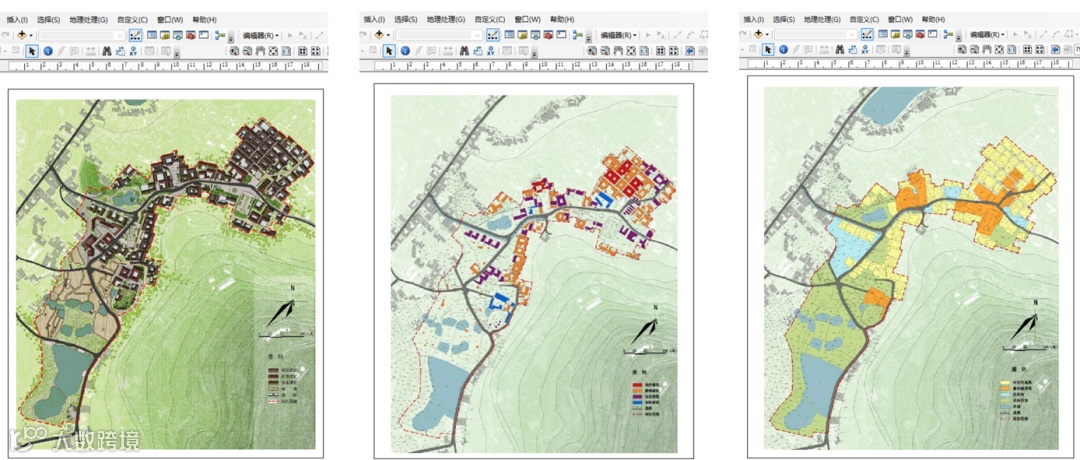The height and width of the screenshot is (460, 1080).
Task: Open 自定义(C) menu in middle ArcMap window
Action: (490, 19)
